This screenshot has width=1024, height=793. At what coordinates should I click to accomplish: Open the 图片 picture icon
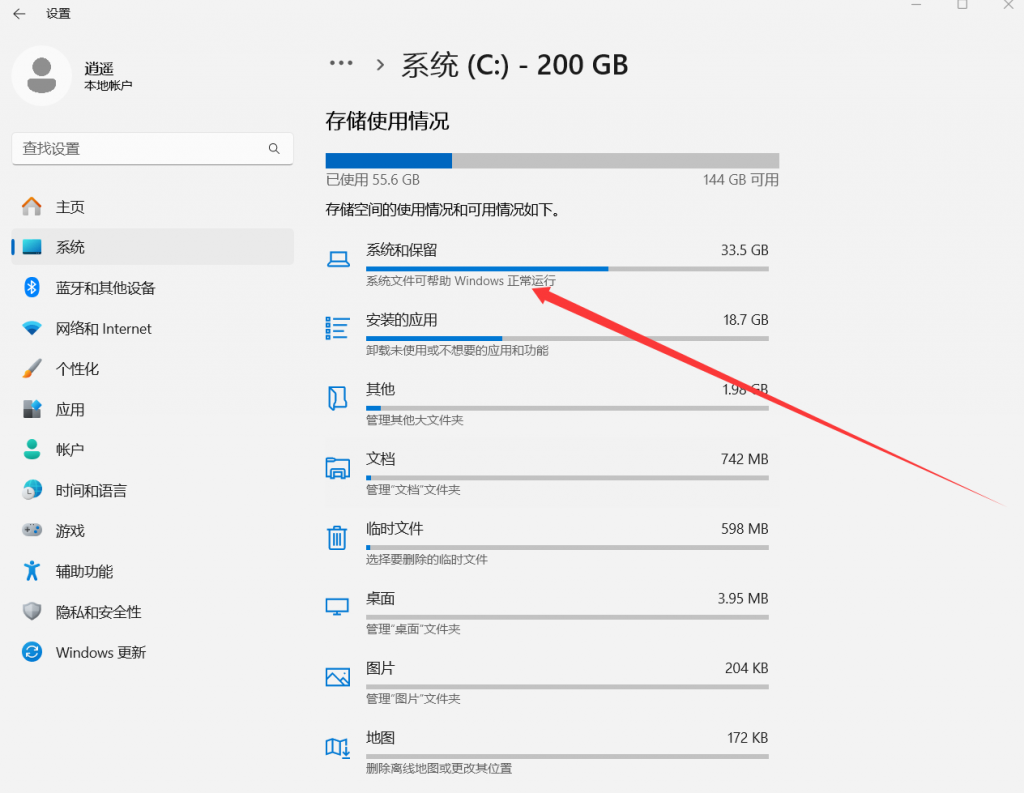coord(337,677)
